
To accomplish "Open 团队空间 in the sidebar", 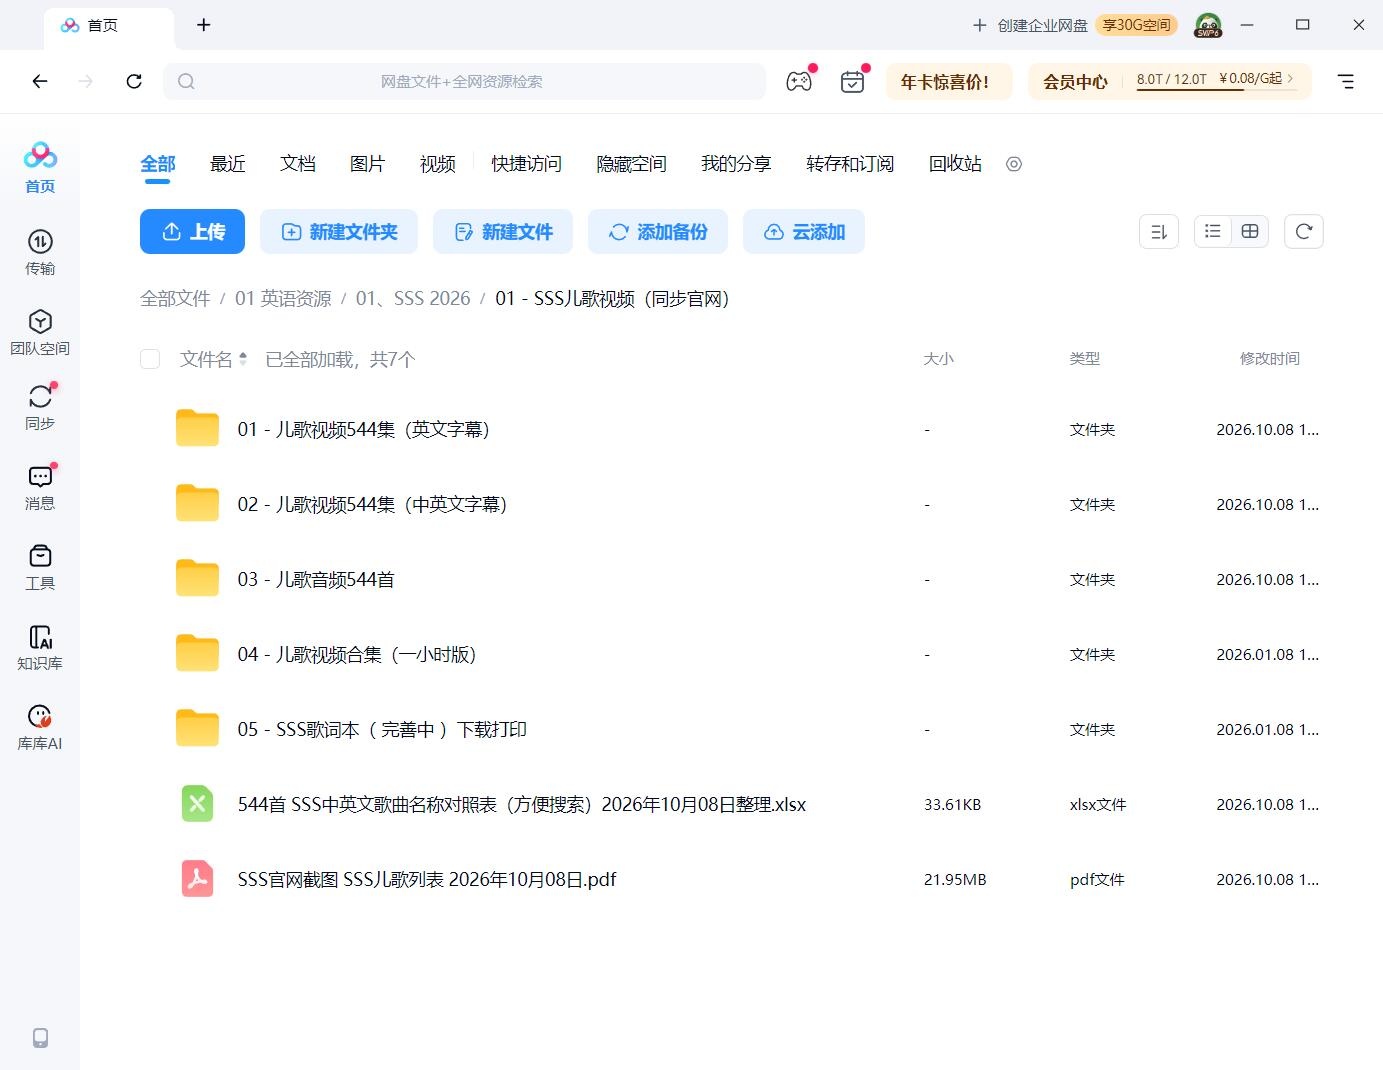I will [40, 332].
